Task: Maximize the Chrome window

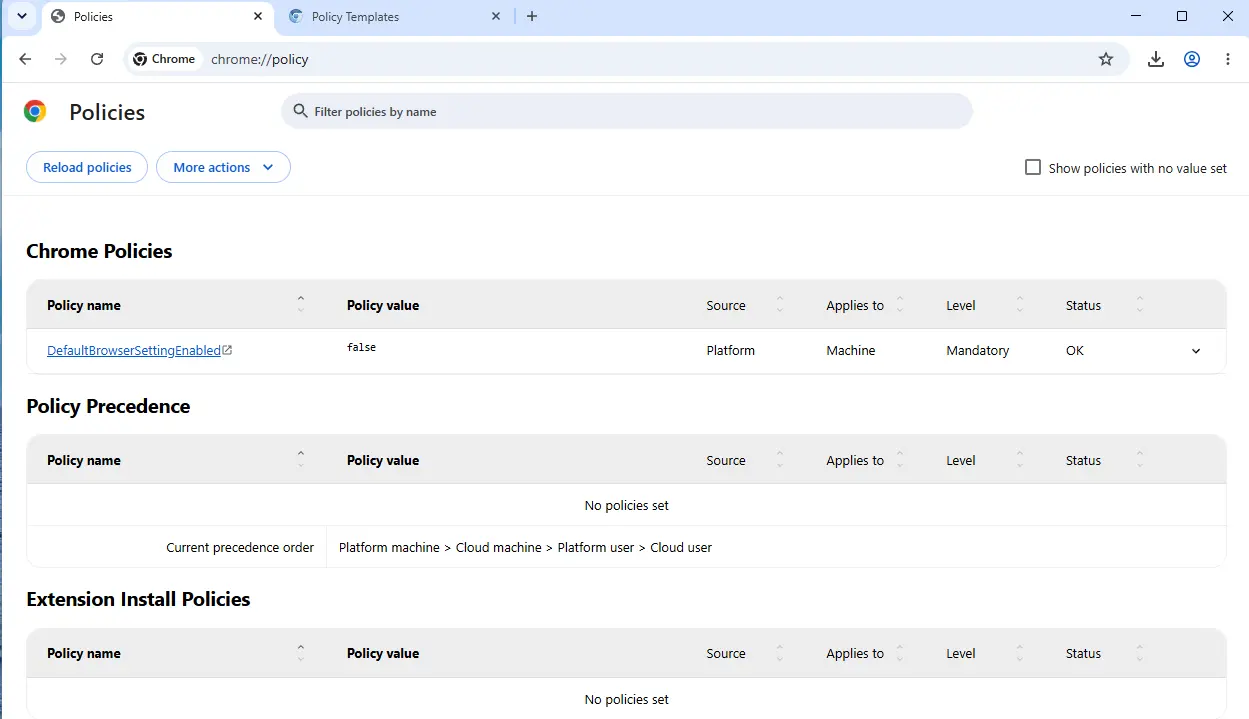Action: click(x=1182, y=16)
